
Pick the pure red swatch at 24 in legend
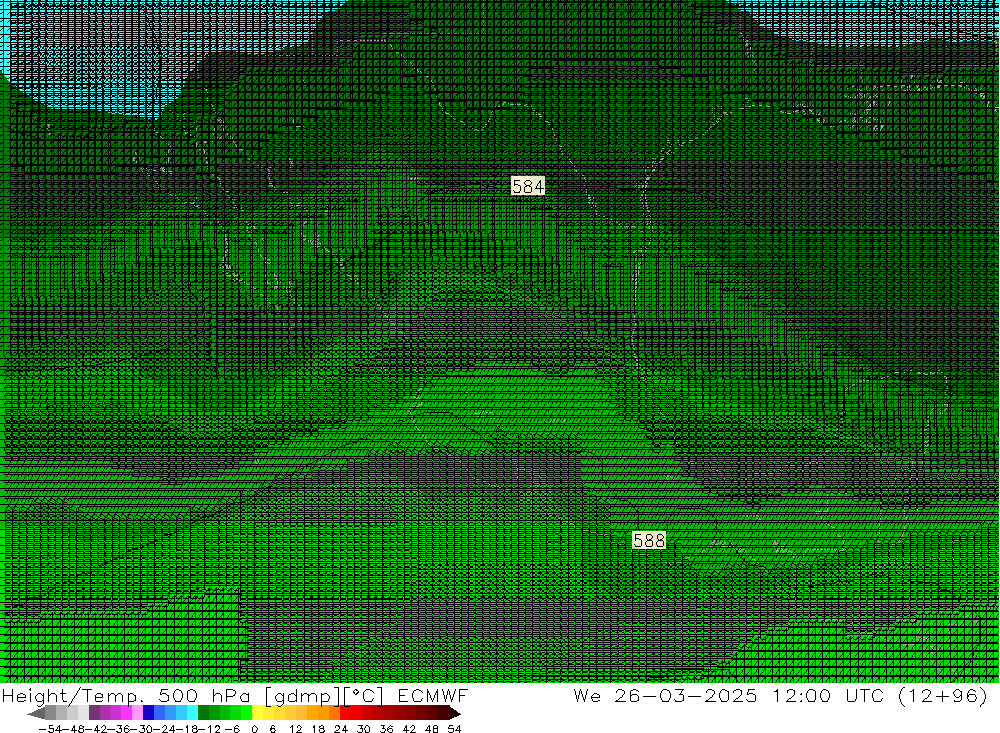345,713
